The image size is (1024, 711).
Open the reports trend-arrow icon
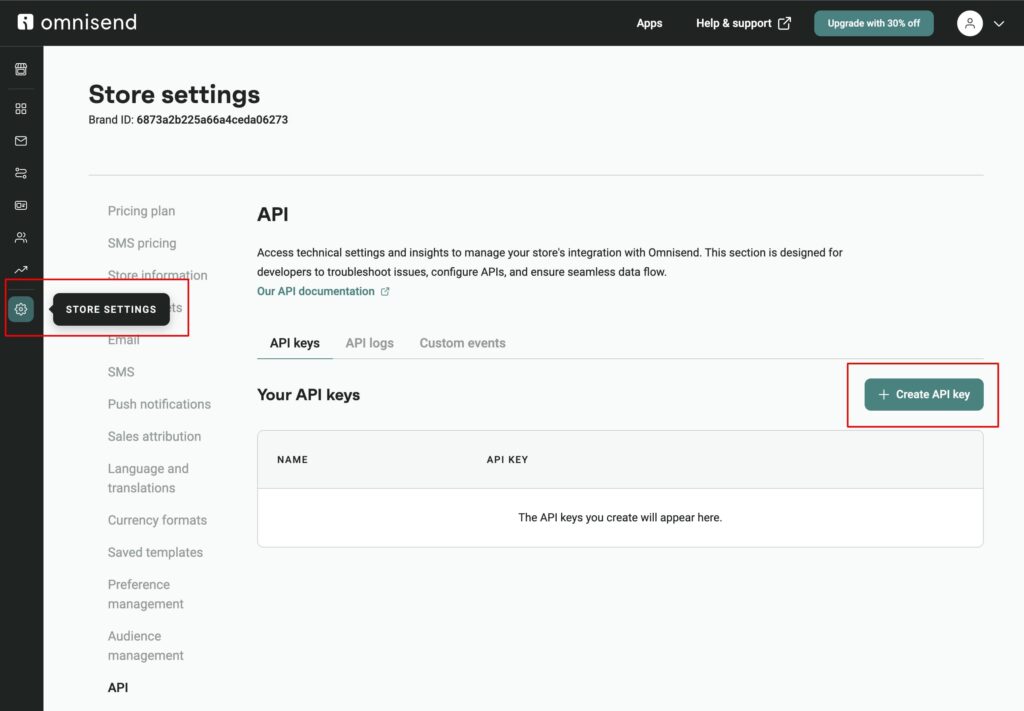pos(21,269)
